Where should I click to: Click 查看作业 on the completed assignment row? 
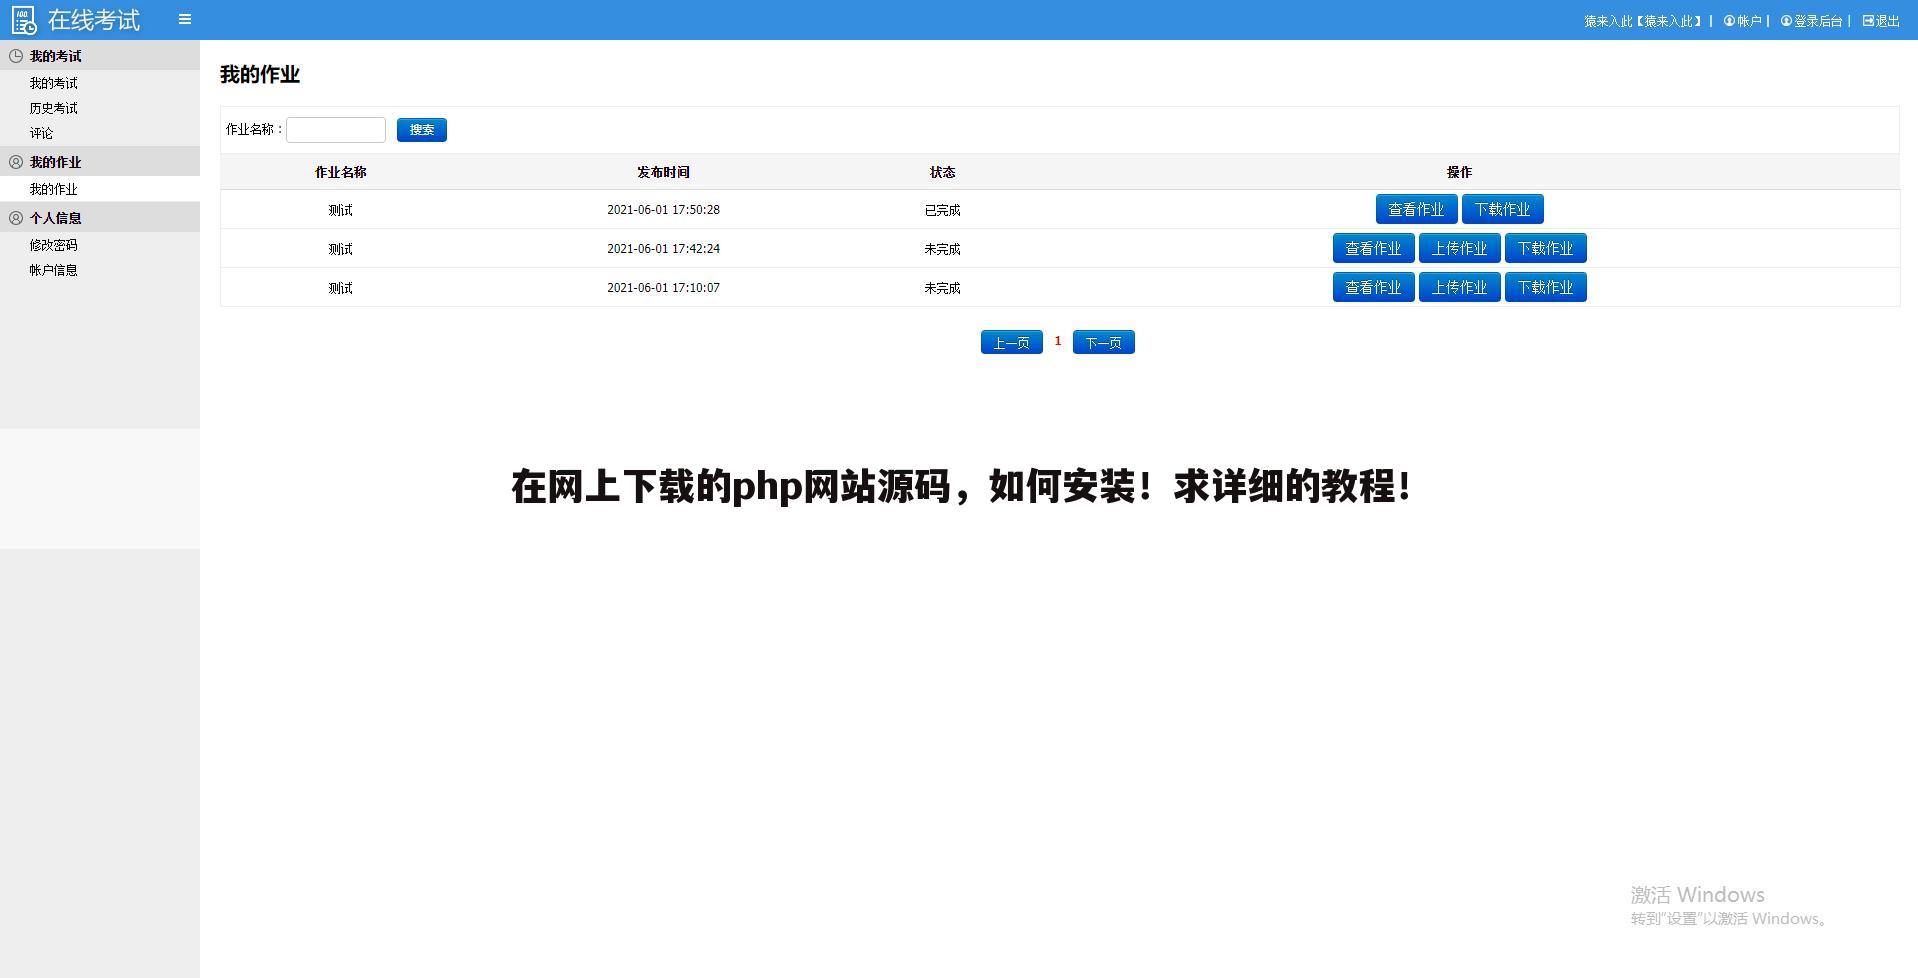pos(1416,209)
